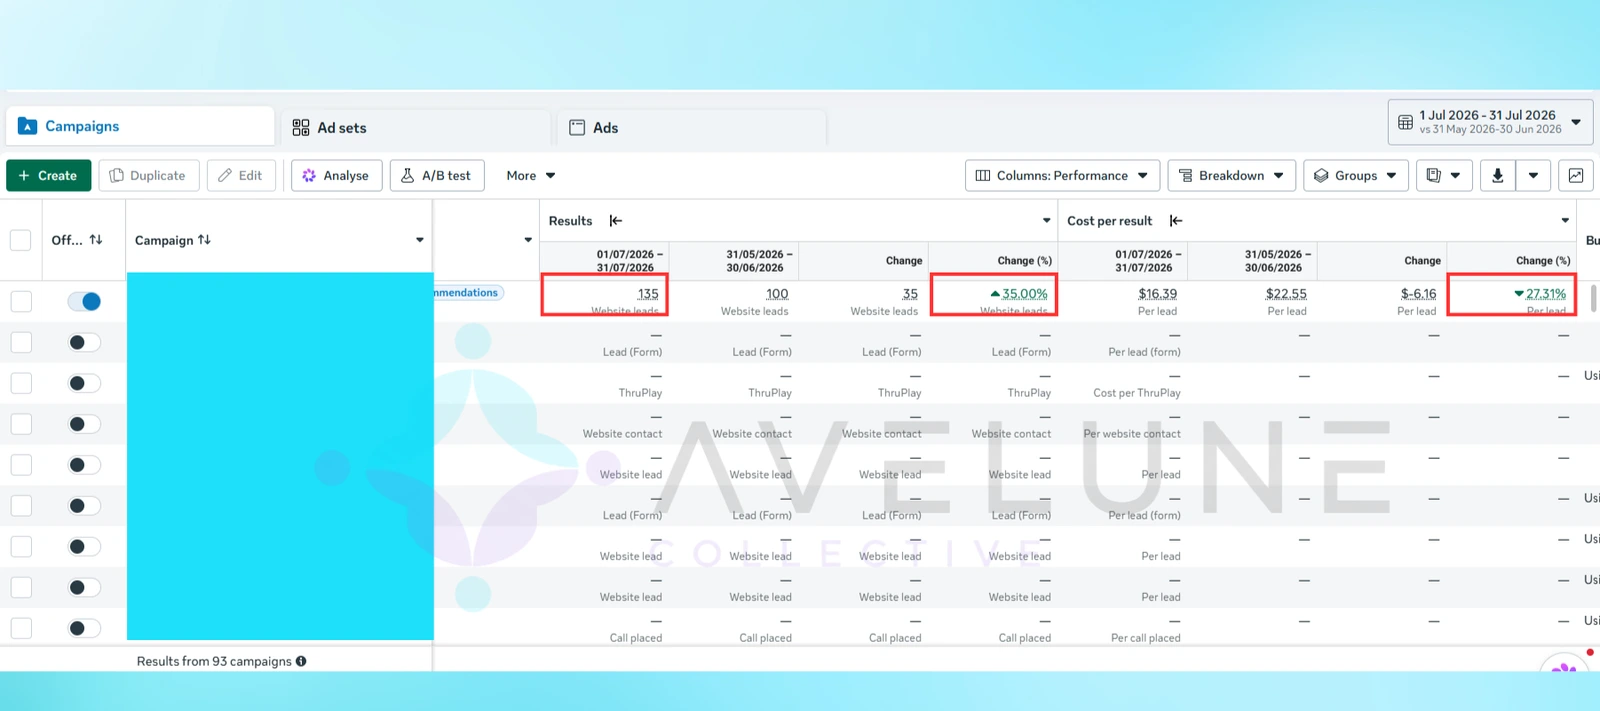
Task: Open the recommendations pill in the first row
Action: point(468,293)
